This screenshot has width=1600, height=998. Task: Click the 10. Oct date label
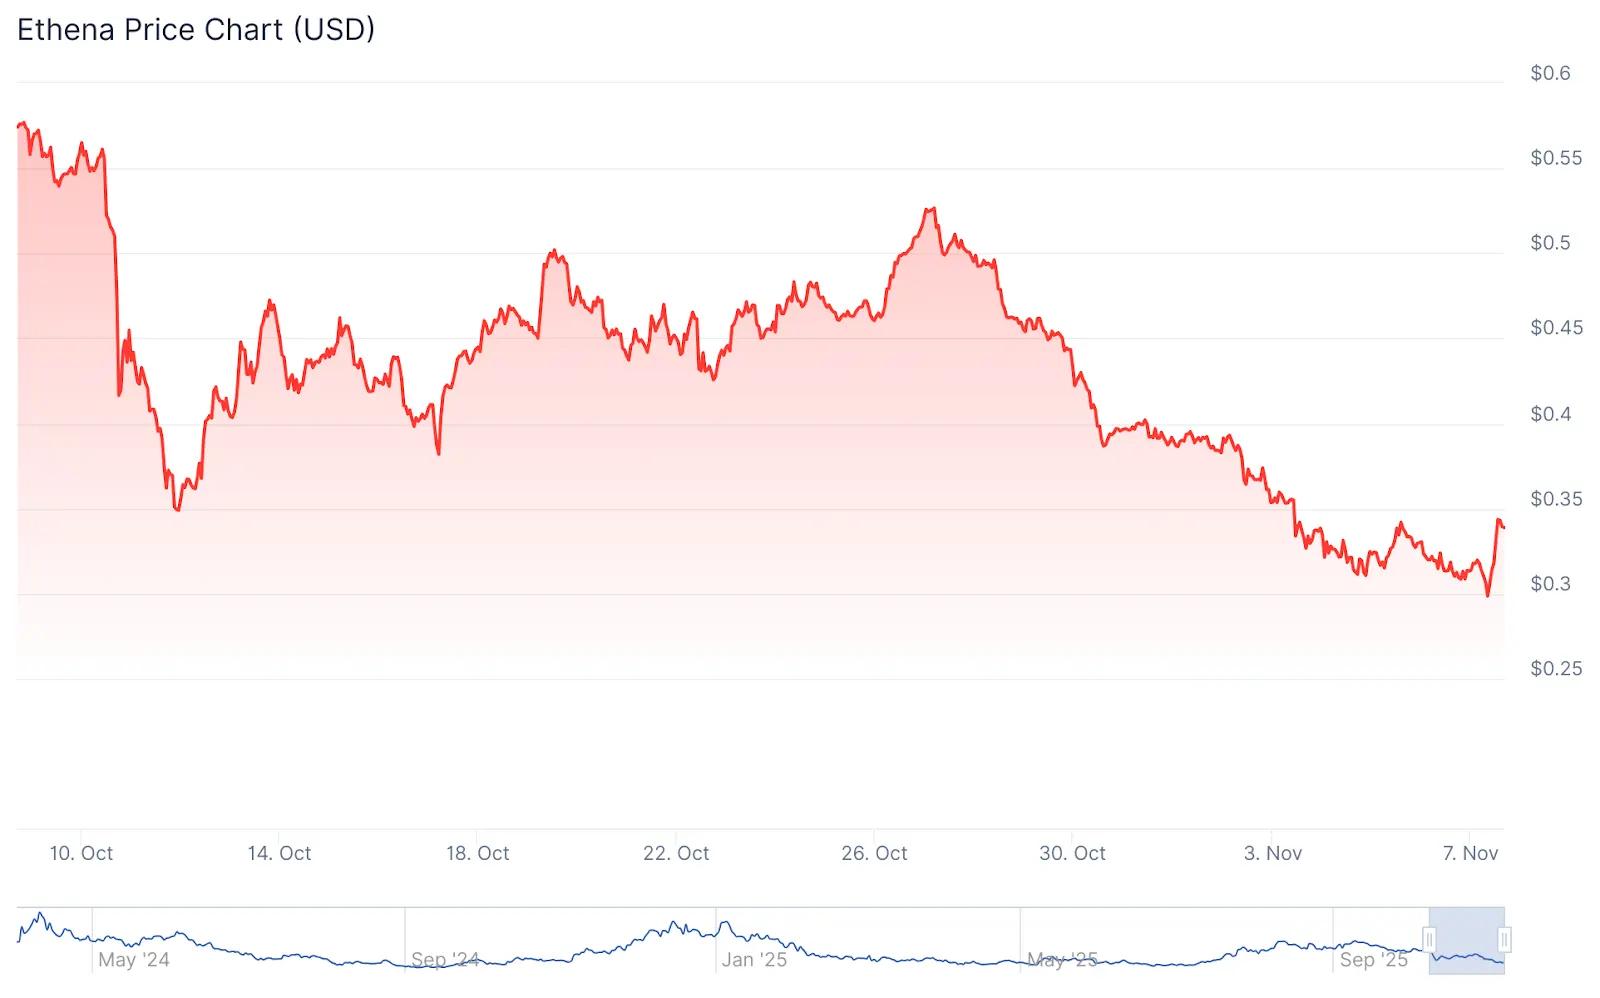(81, 853)
